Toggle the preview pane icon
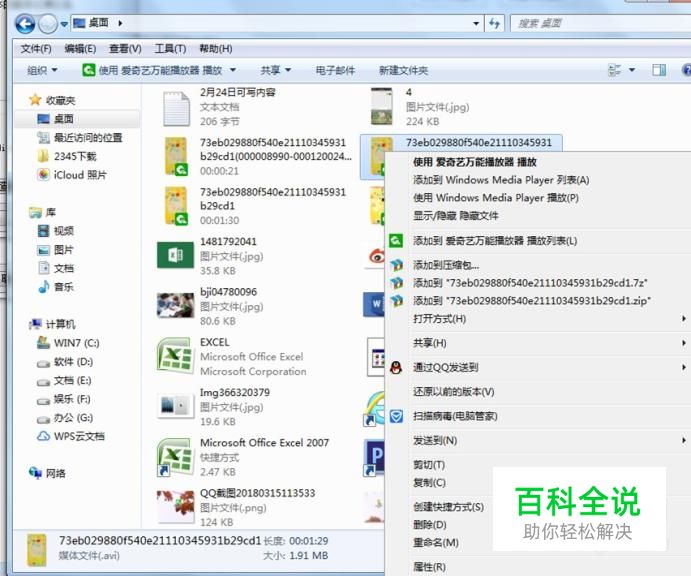This screenshot has width=691, height=576. 659,70
